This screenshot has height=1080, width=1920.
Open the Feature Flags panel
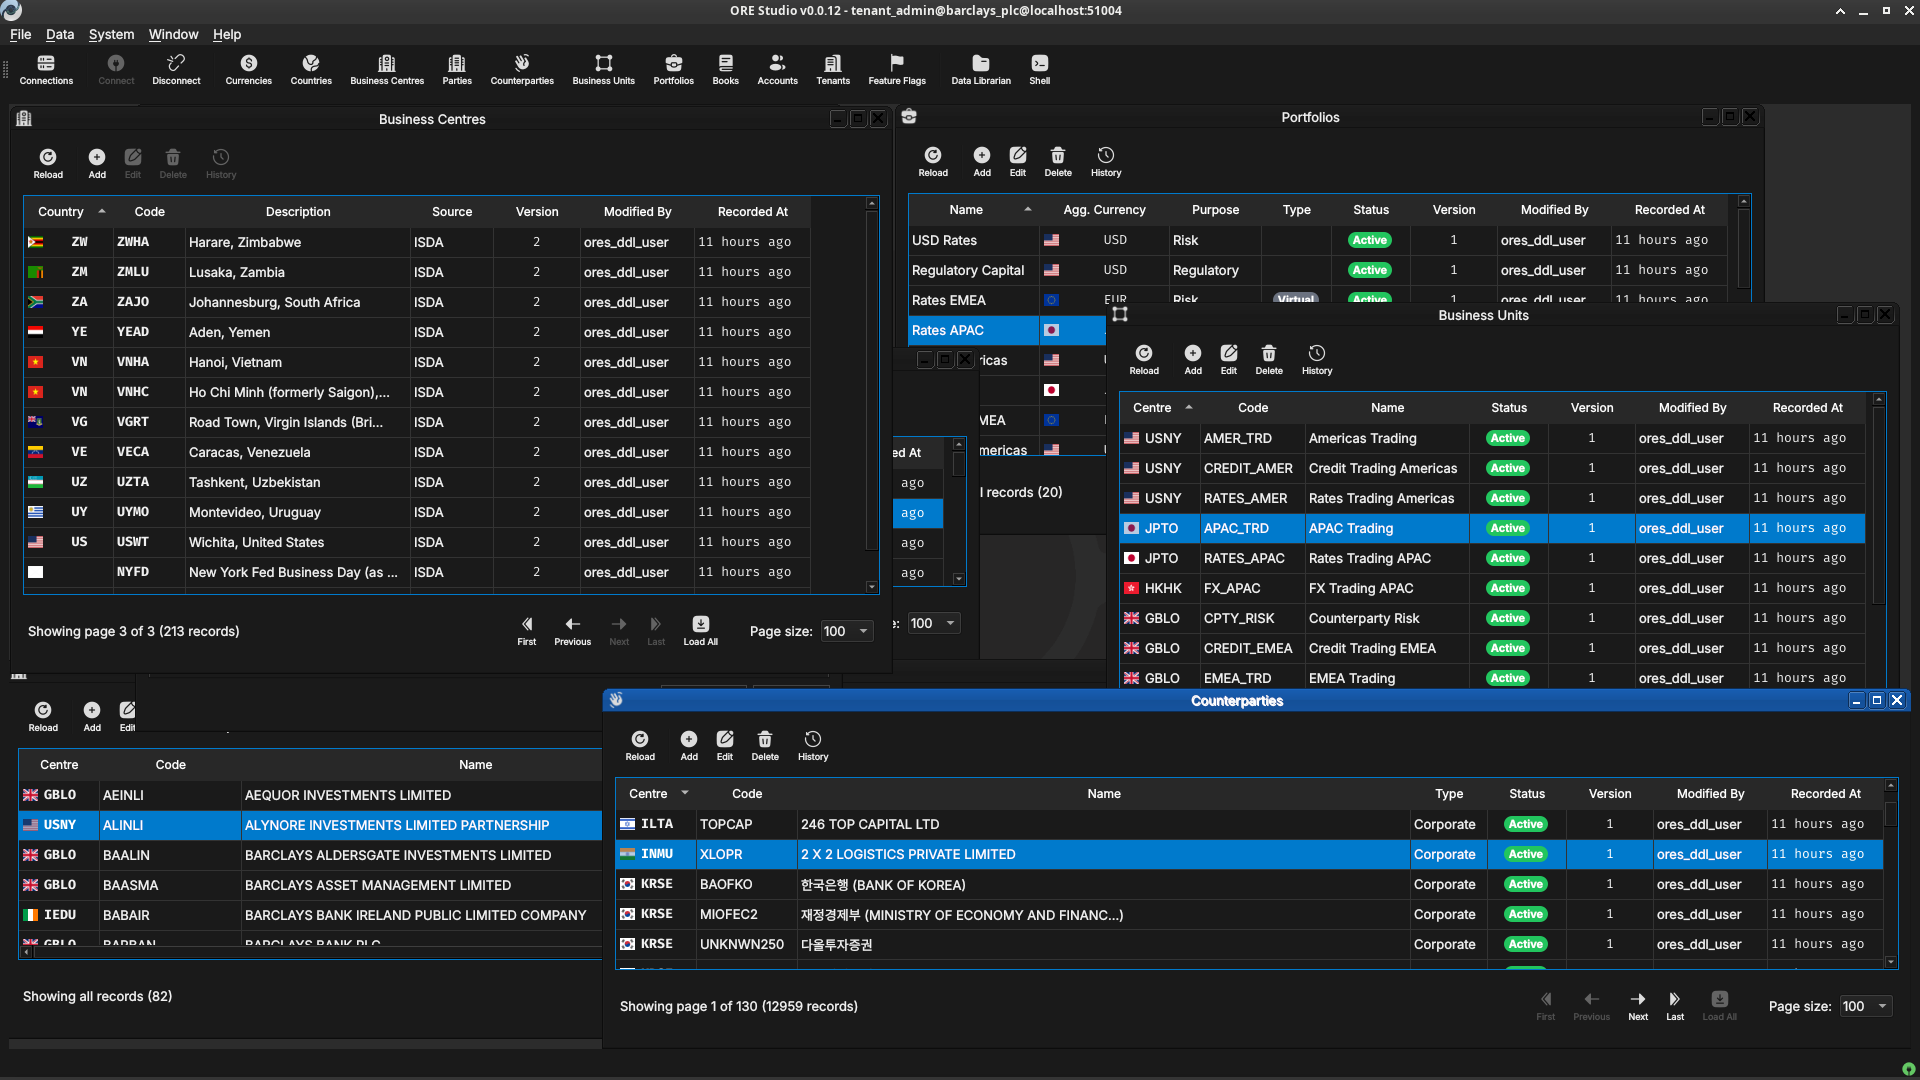pos(896,68)
